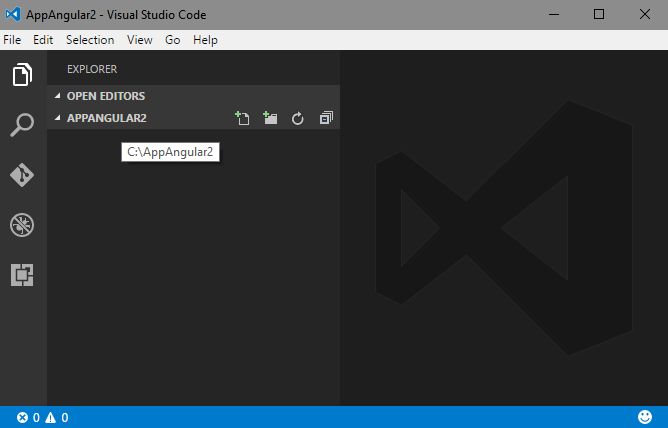Create a New Folder in APPANGULAR2
668x428 pixels.
point(270,118)
